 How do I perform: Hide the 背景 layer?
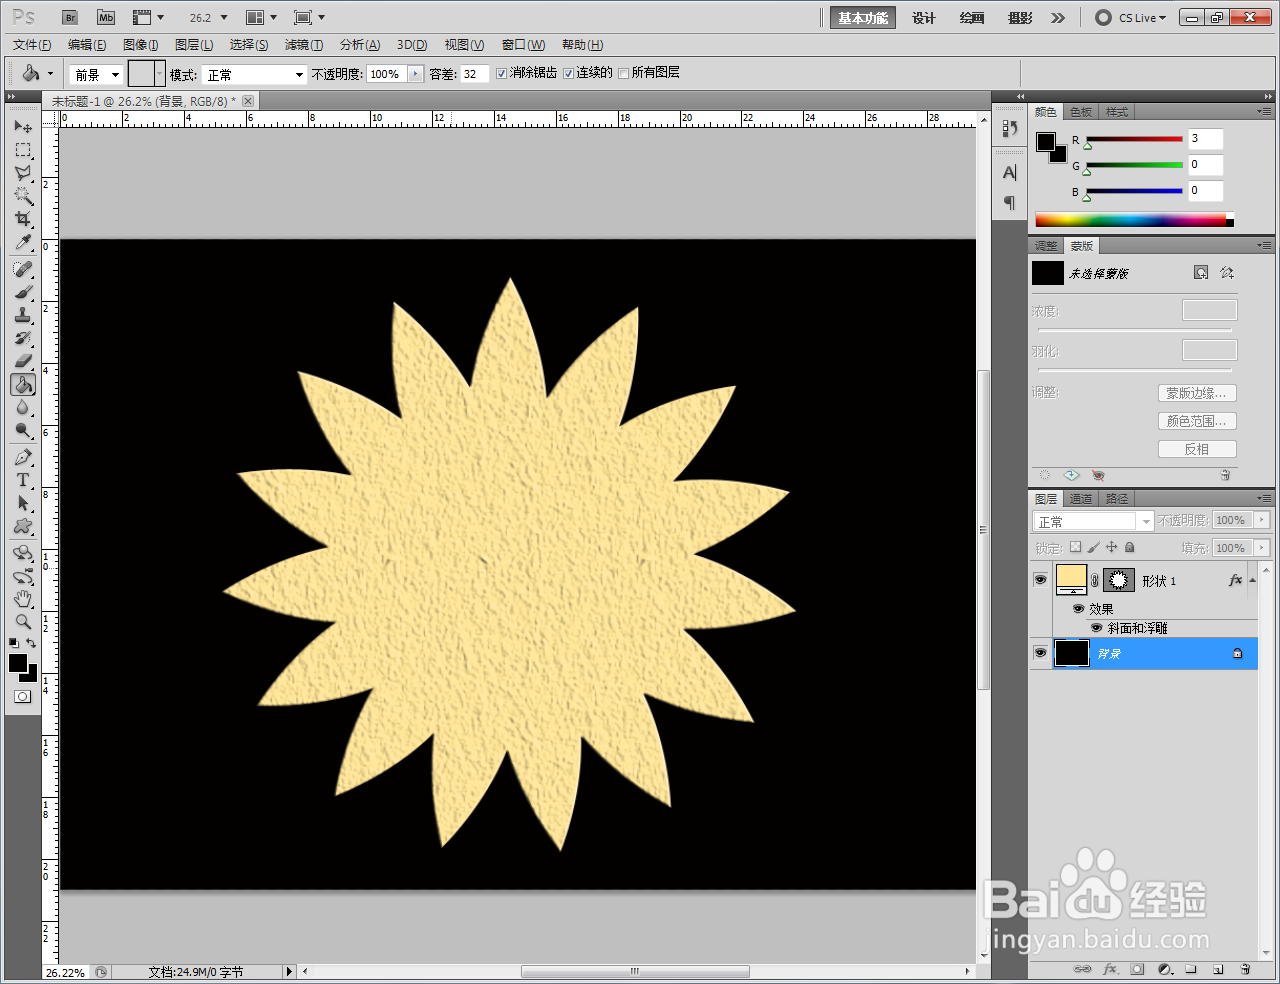click(1040, 653)
